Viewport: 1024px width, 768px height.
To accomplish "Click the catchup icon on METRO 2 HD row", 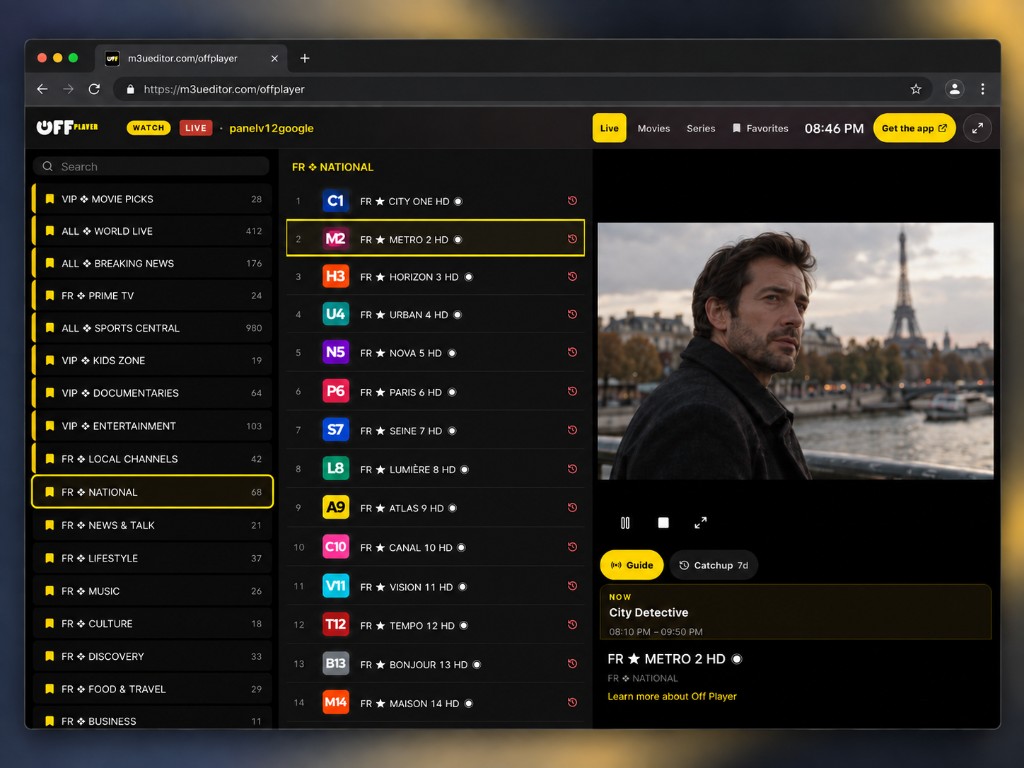I will (x=572, y=239).
